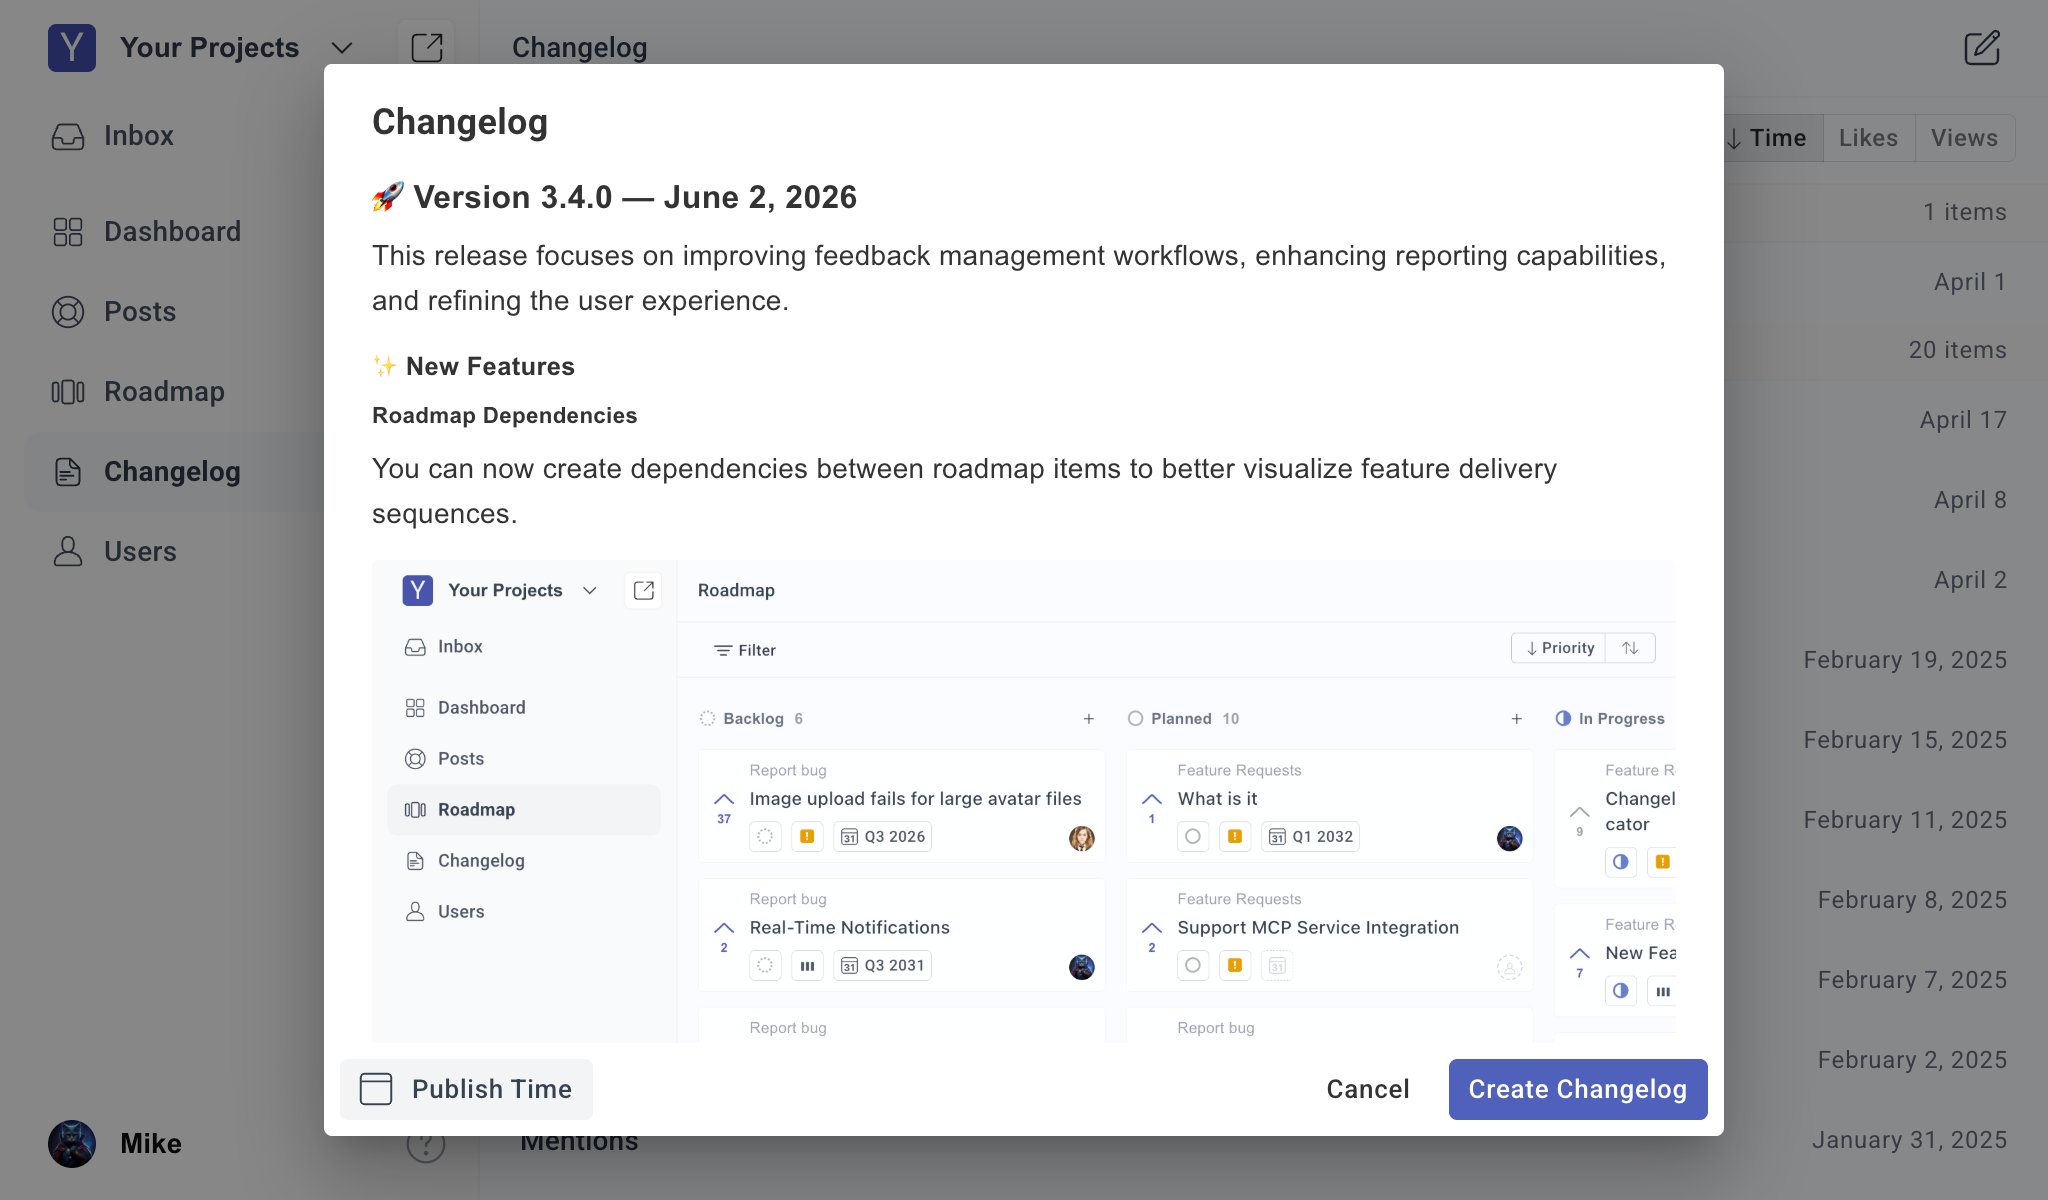Click the Roadmap Dependencies subheading
Screen dimensions: 2048x1200
pyautogui.click(x=504, y=415)
